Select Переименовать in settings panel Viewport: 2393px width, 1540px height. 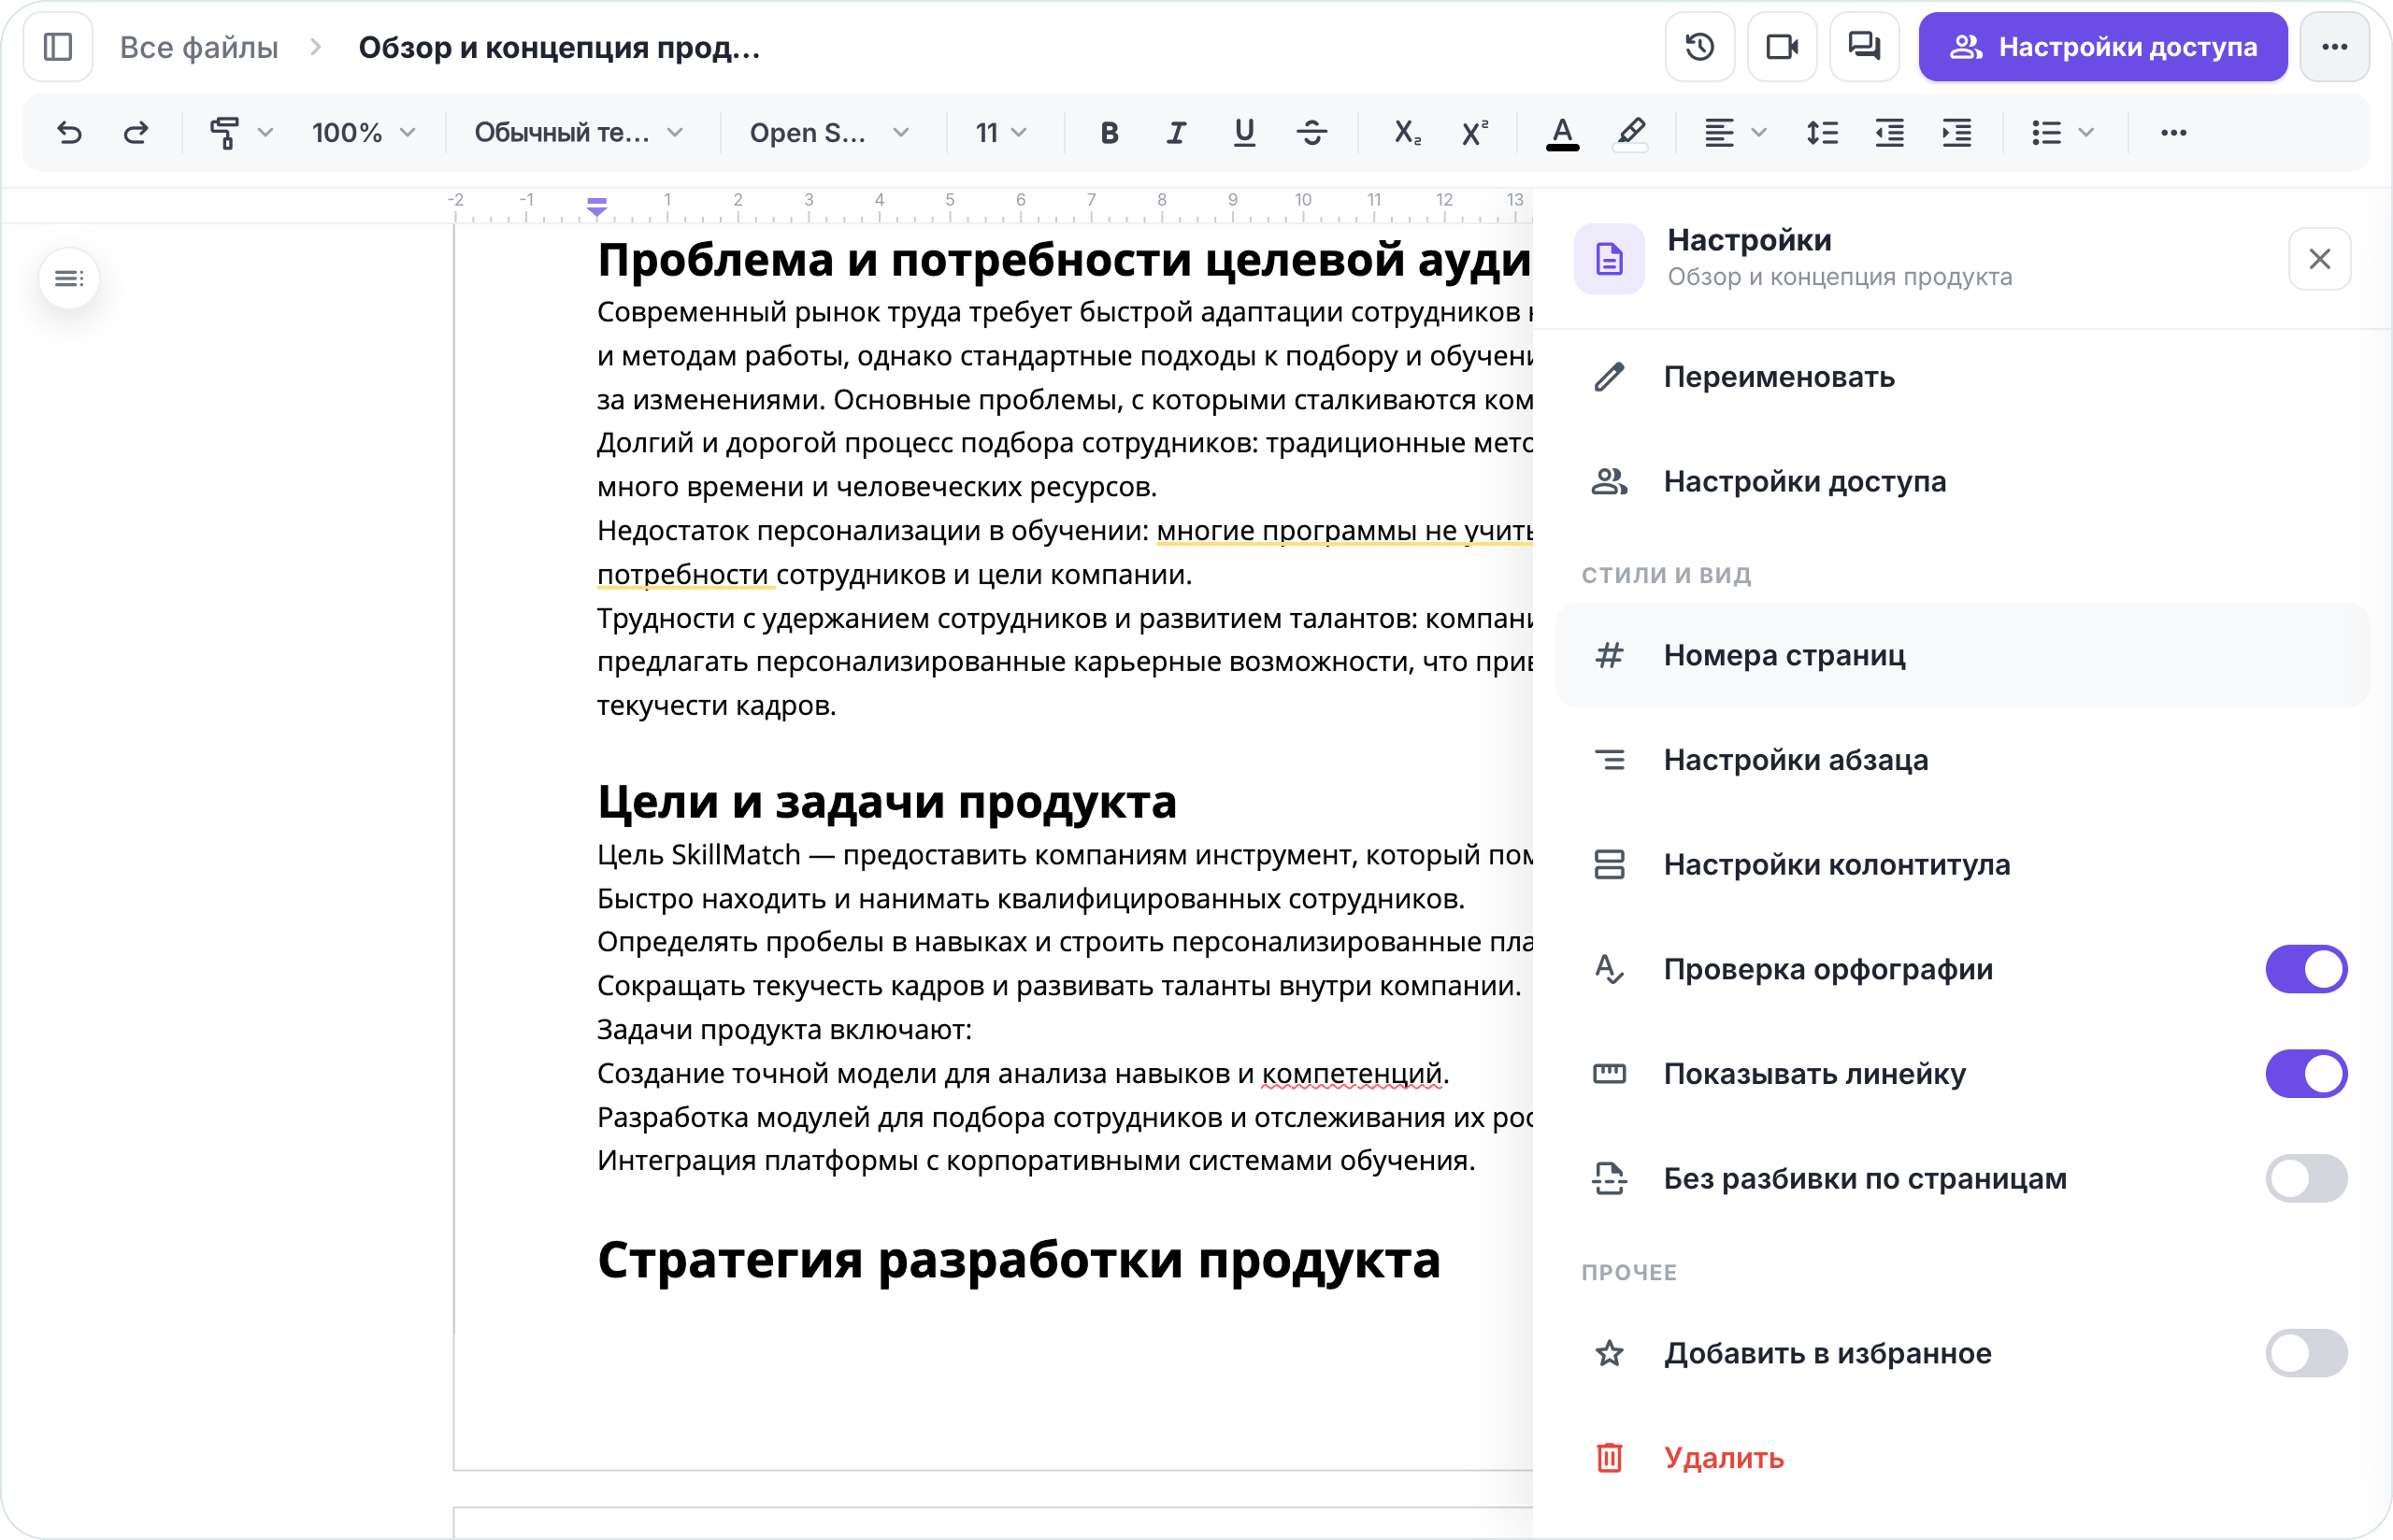(1962, 377)
